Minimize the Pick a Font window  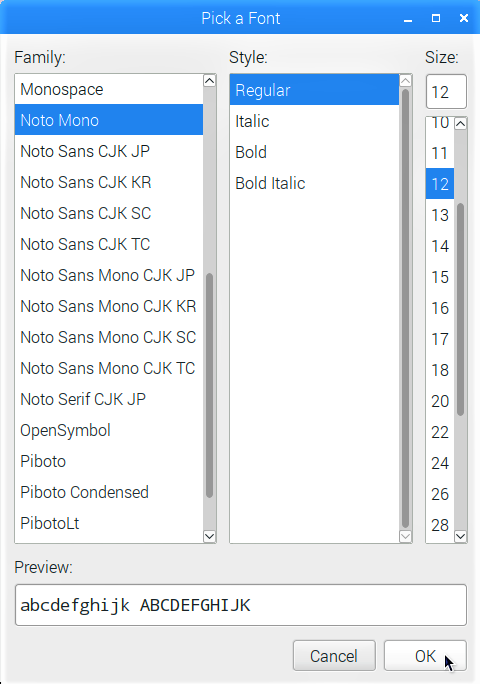click(x=408, y=19)
